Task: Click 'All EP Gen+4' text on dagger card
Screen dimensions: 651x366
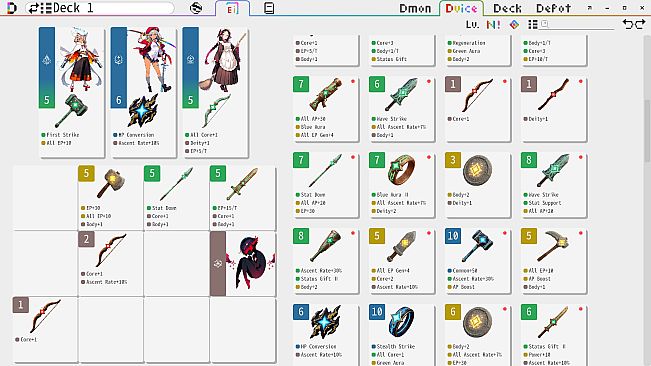Action: (x=393, y=271)
